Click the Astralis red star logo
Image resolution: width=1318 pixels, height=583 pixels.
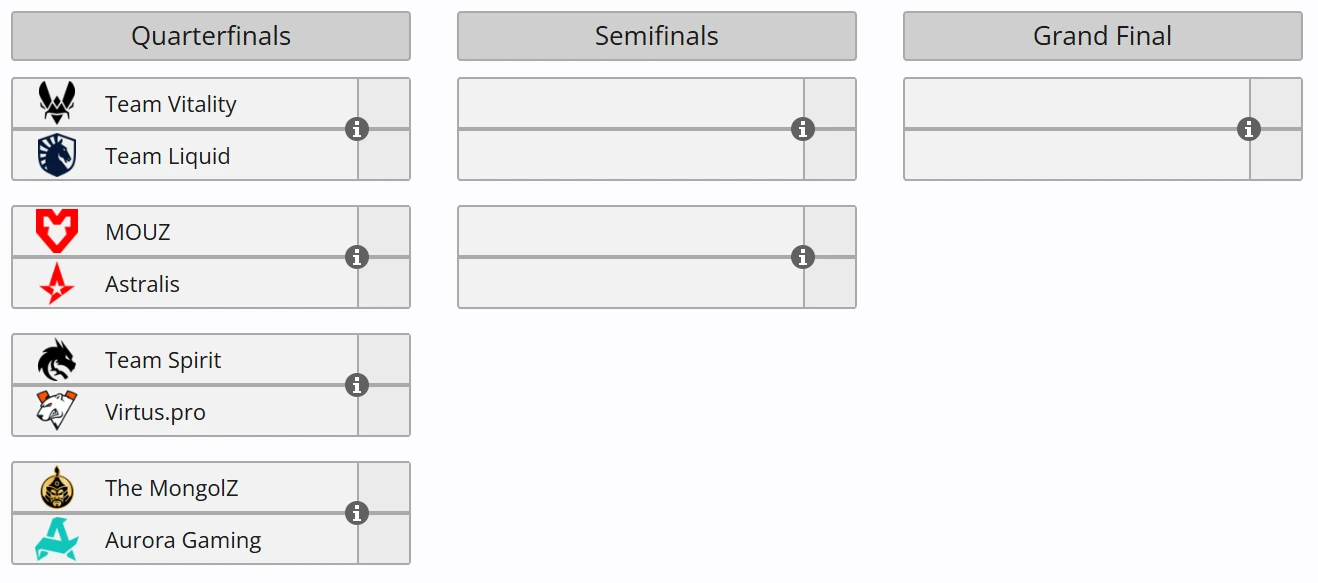click(x=57, y=284)
